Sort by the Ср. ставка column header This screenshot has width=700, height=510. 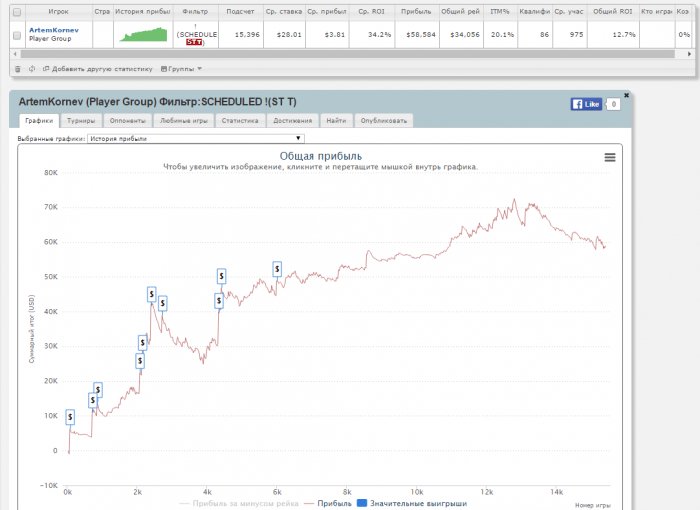[284, 12]
